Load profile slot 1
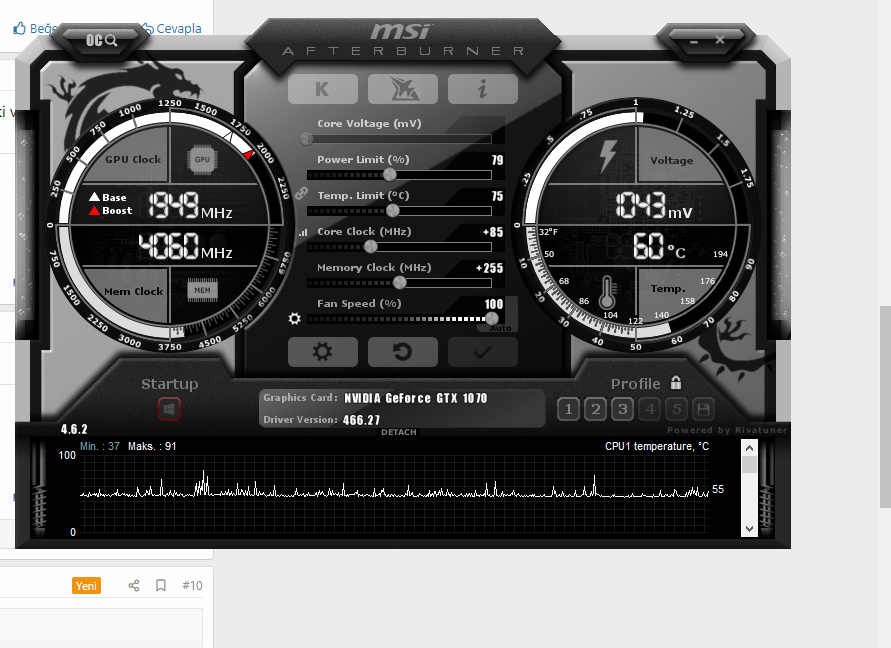The width and height of the screenshot is (891, 648). tap(568, 409)
